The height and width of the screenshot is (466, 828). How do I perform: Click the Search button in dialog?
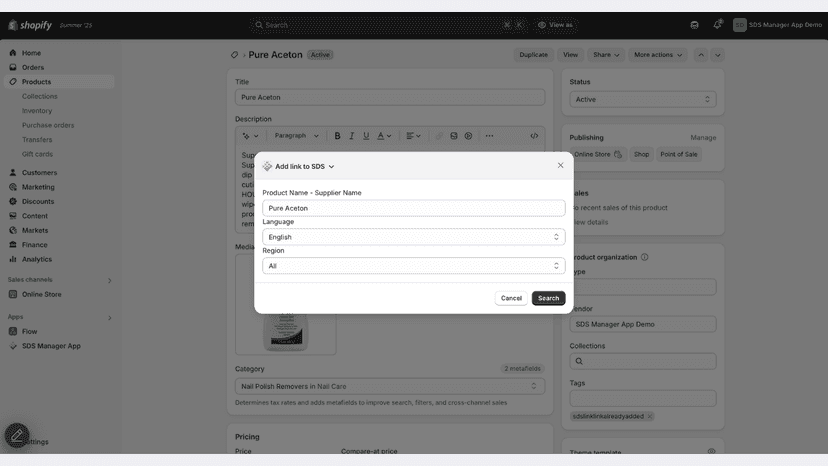[x=548, y=298]
